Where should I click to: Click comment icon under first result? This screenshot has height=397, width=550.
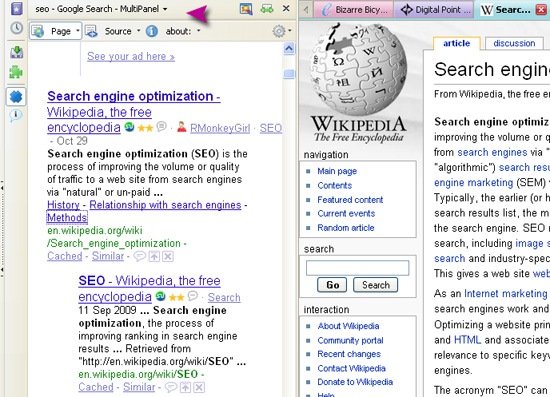(139, 257)
